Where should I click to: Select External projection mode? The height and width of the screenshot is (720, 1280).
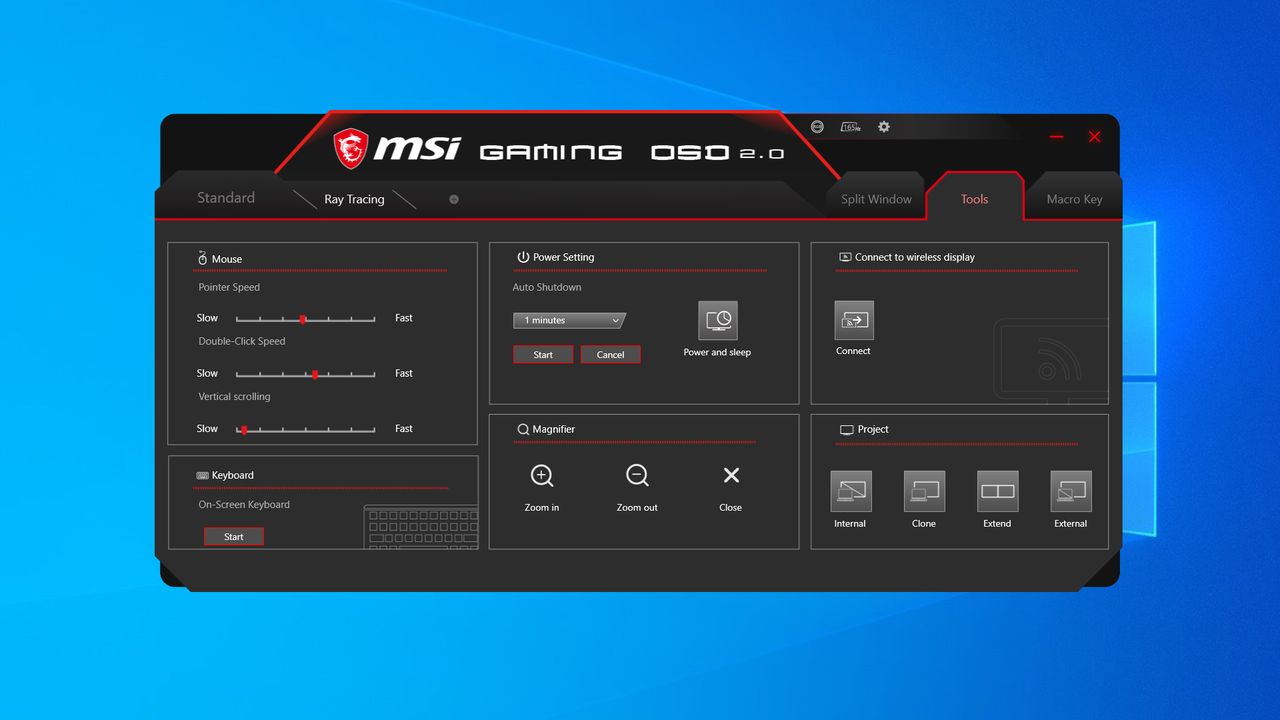tap(1070, 491)
